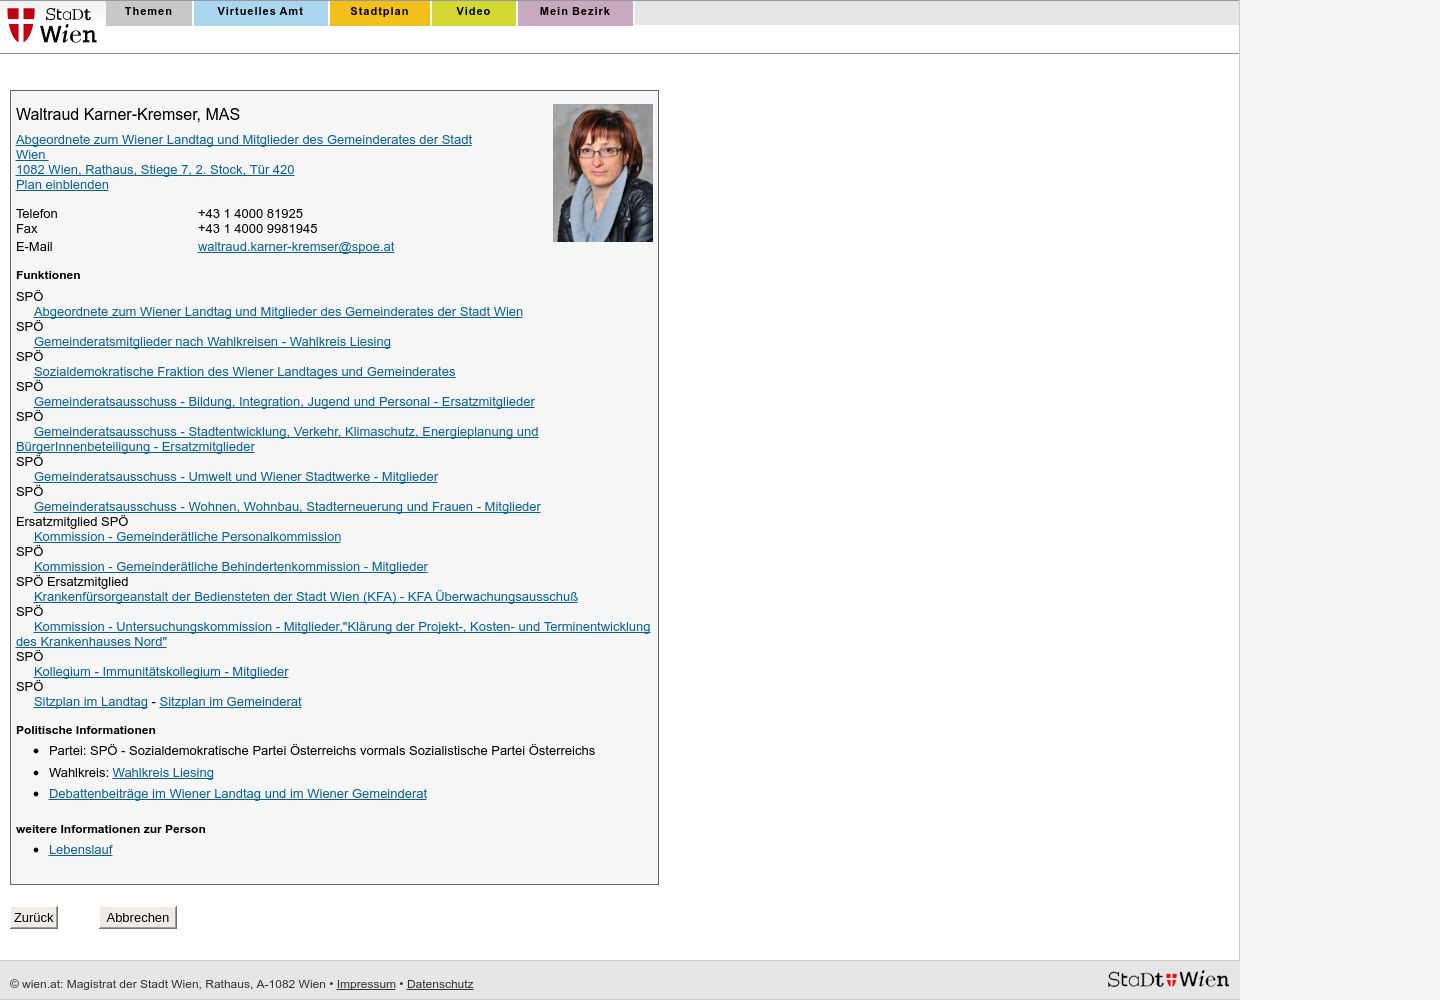Click the Abbrechen button
Screen dimensions: 1440x1000
point(138,917)
